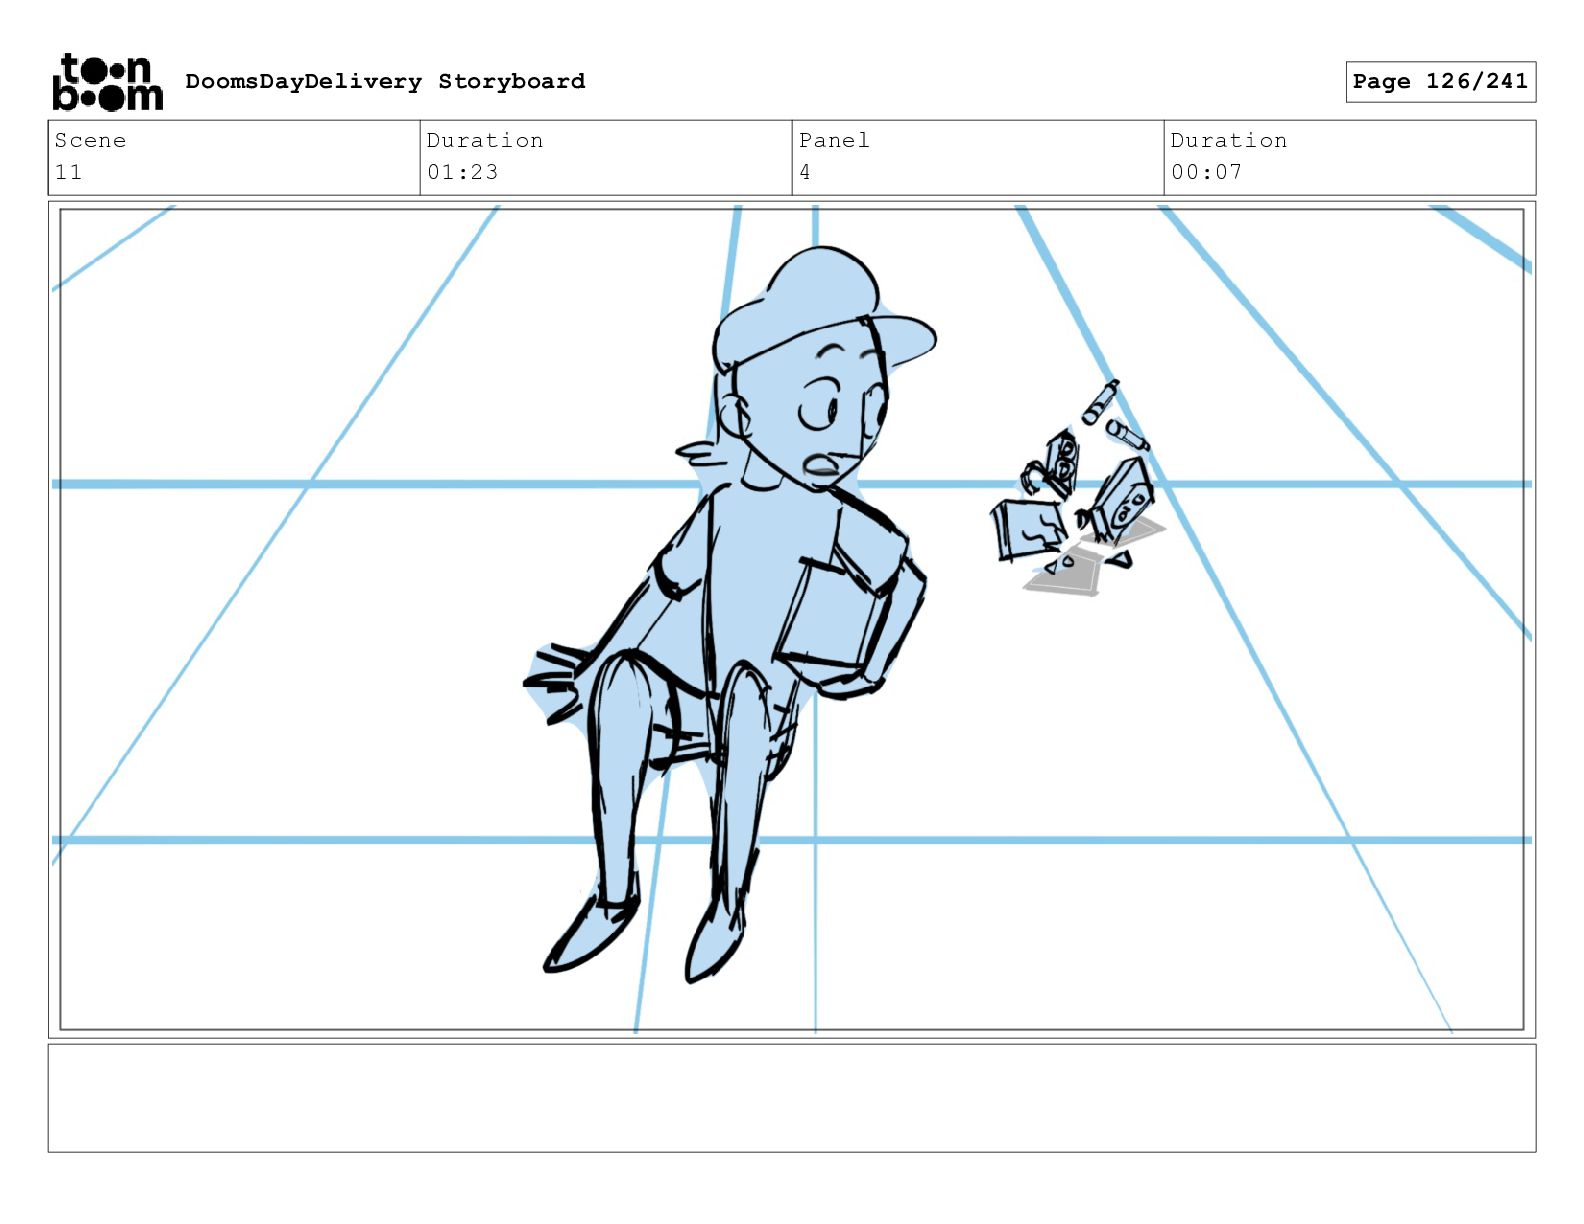Select the 'DoomsDayDelivery Storyboard' title text
The image size is (1584, 1224).
[385, 81]
